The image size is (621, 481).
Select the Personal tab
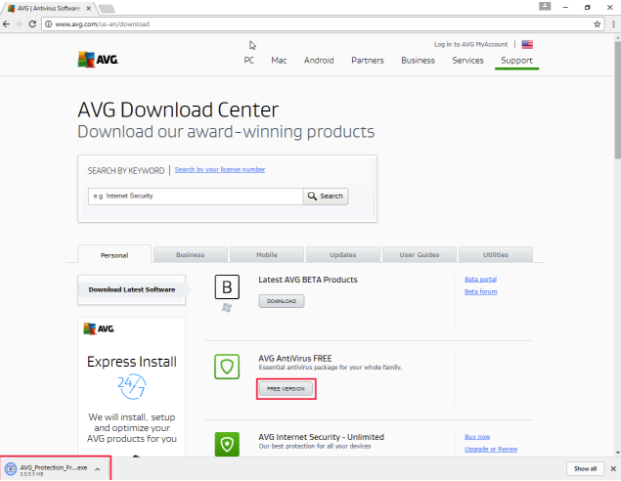click(114, 255)
